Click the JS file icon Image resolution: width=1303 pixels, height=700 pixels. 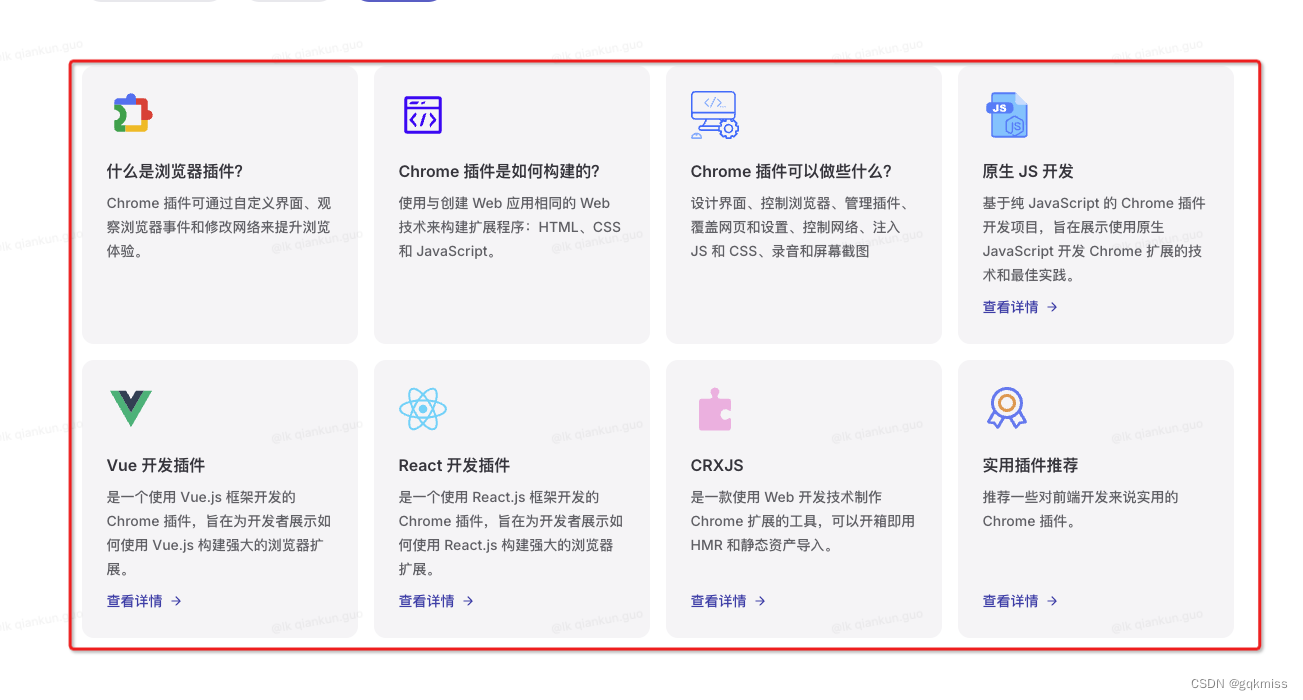pos(1006,115)
